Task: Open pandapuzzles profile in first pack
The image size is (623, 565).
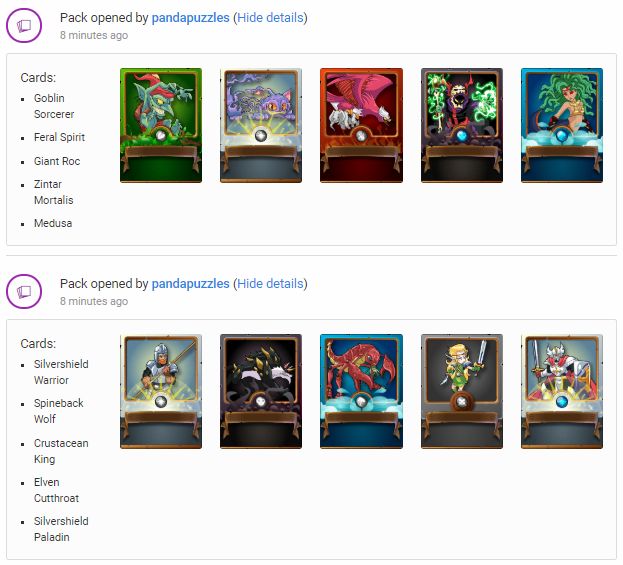Action: (190, 18)
